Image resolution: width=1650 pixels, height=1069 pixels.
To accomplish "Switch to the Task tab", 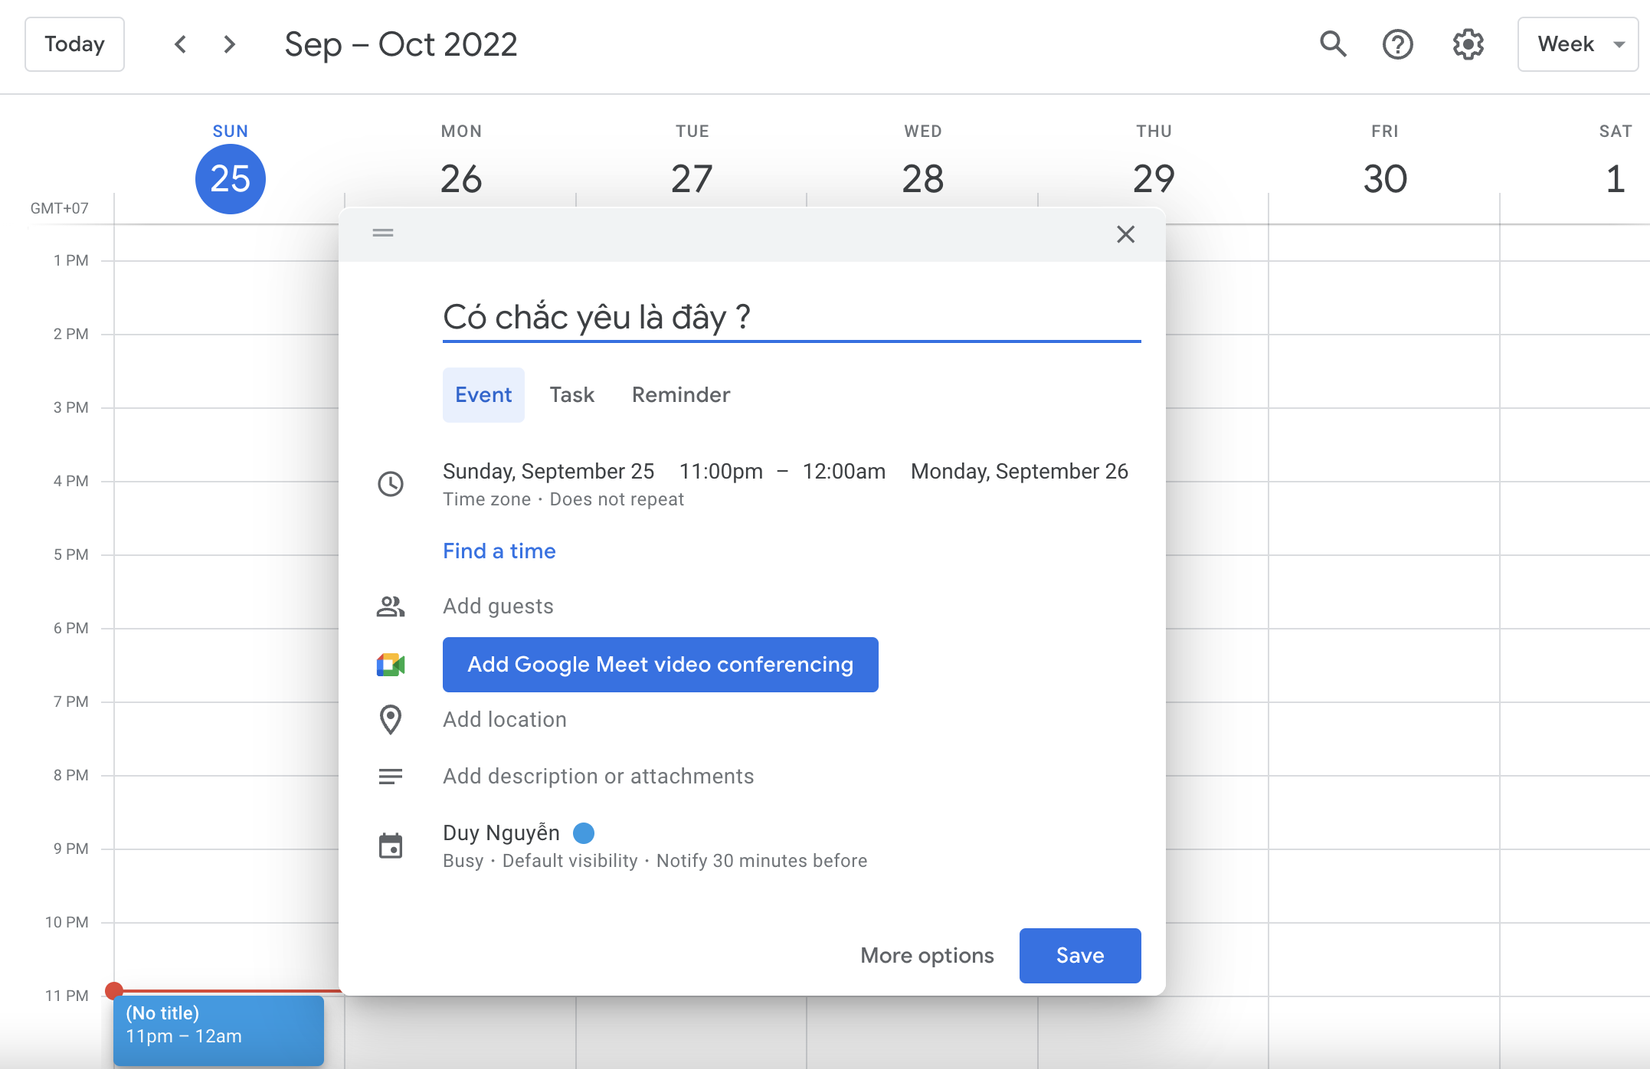I will (571, 394).
